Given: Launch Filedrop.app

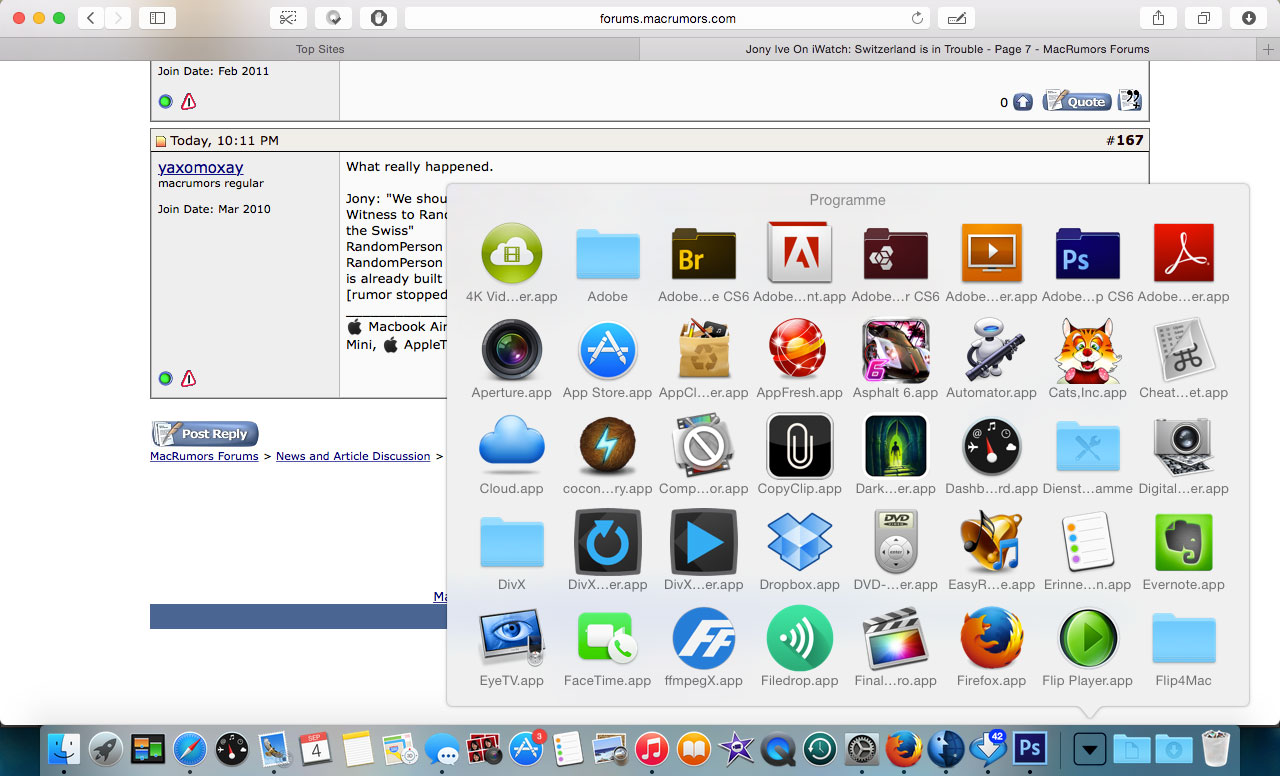Looking at the screenshot, I should [x=800, y=637].
